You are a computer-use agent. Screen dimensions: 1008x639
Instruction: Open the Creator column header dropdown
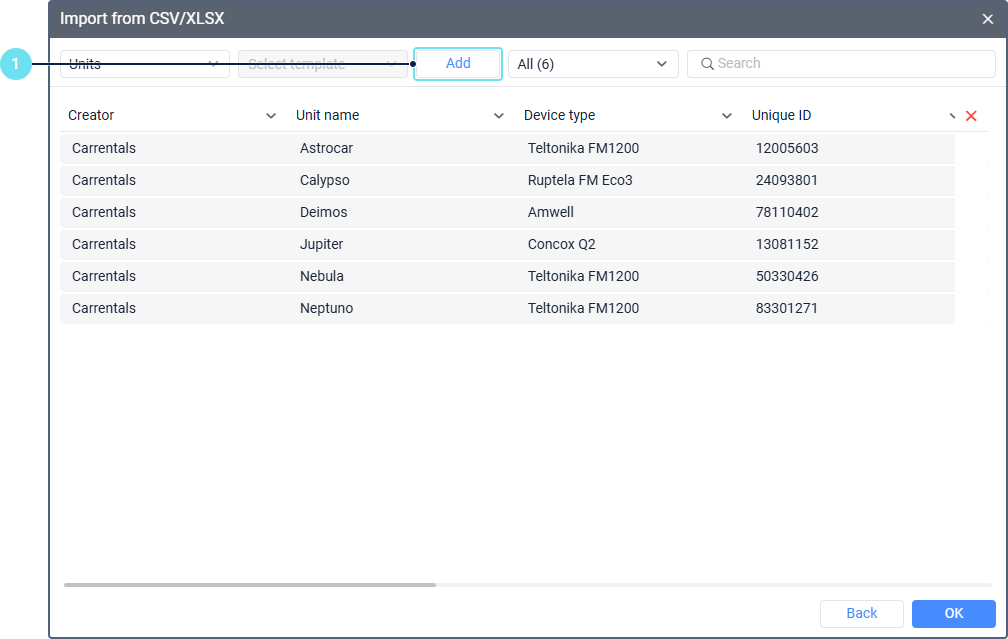(x=271, y=116)
